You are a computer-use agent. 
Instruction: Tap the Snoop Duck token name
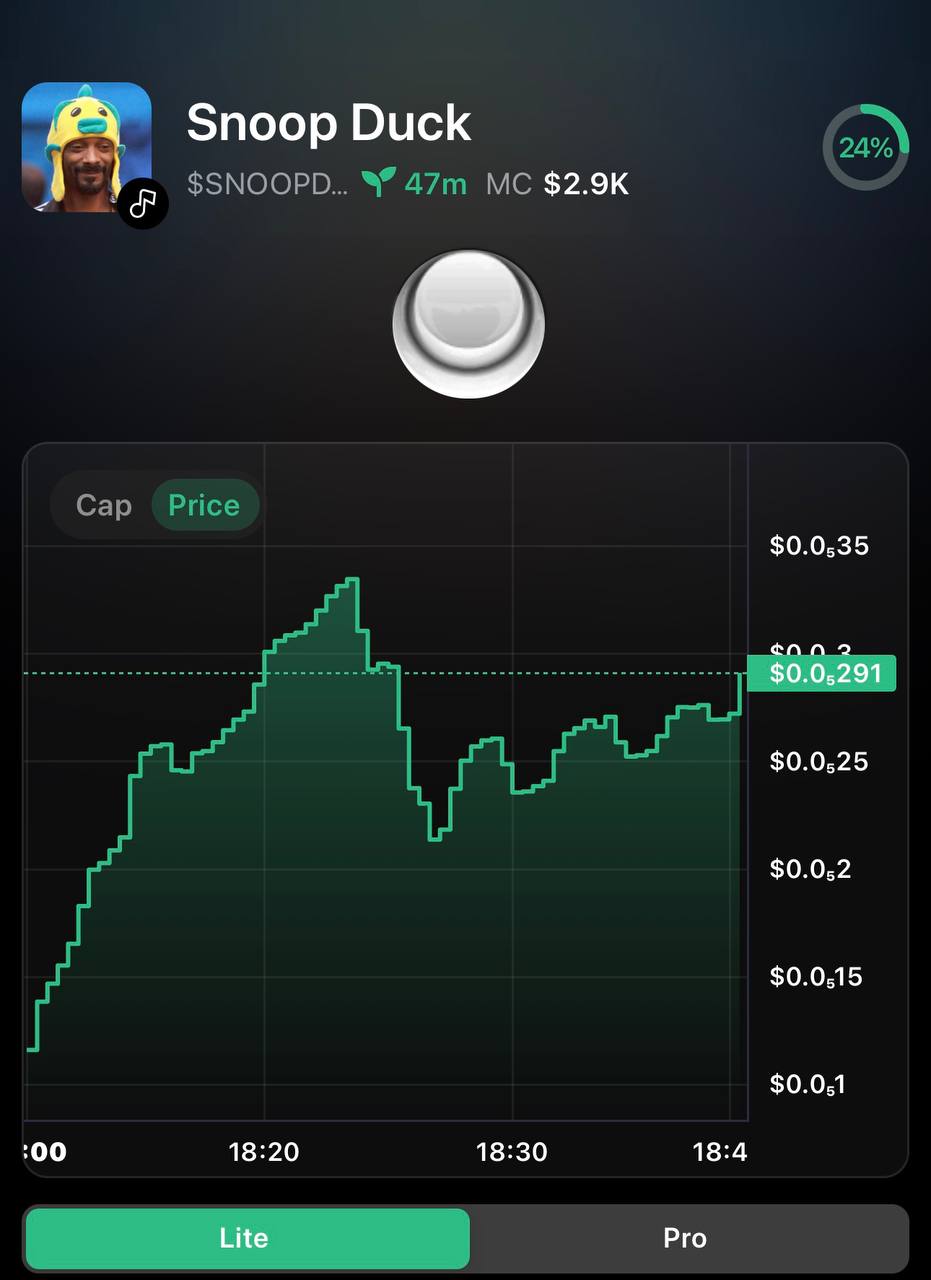[329, 123]
